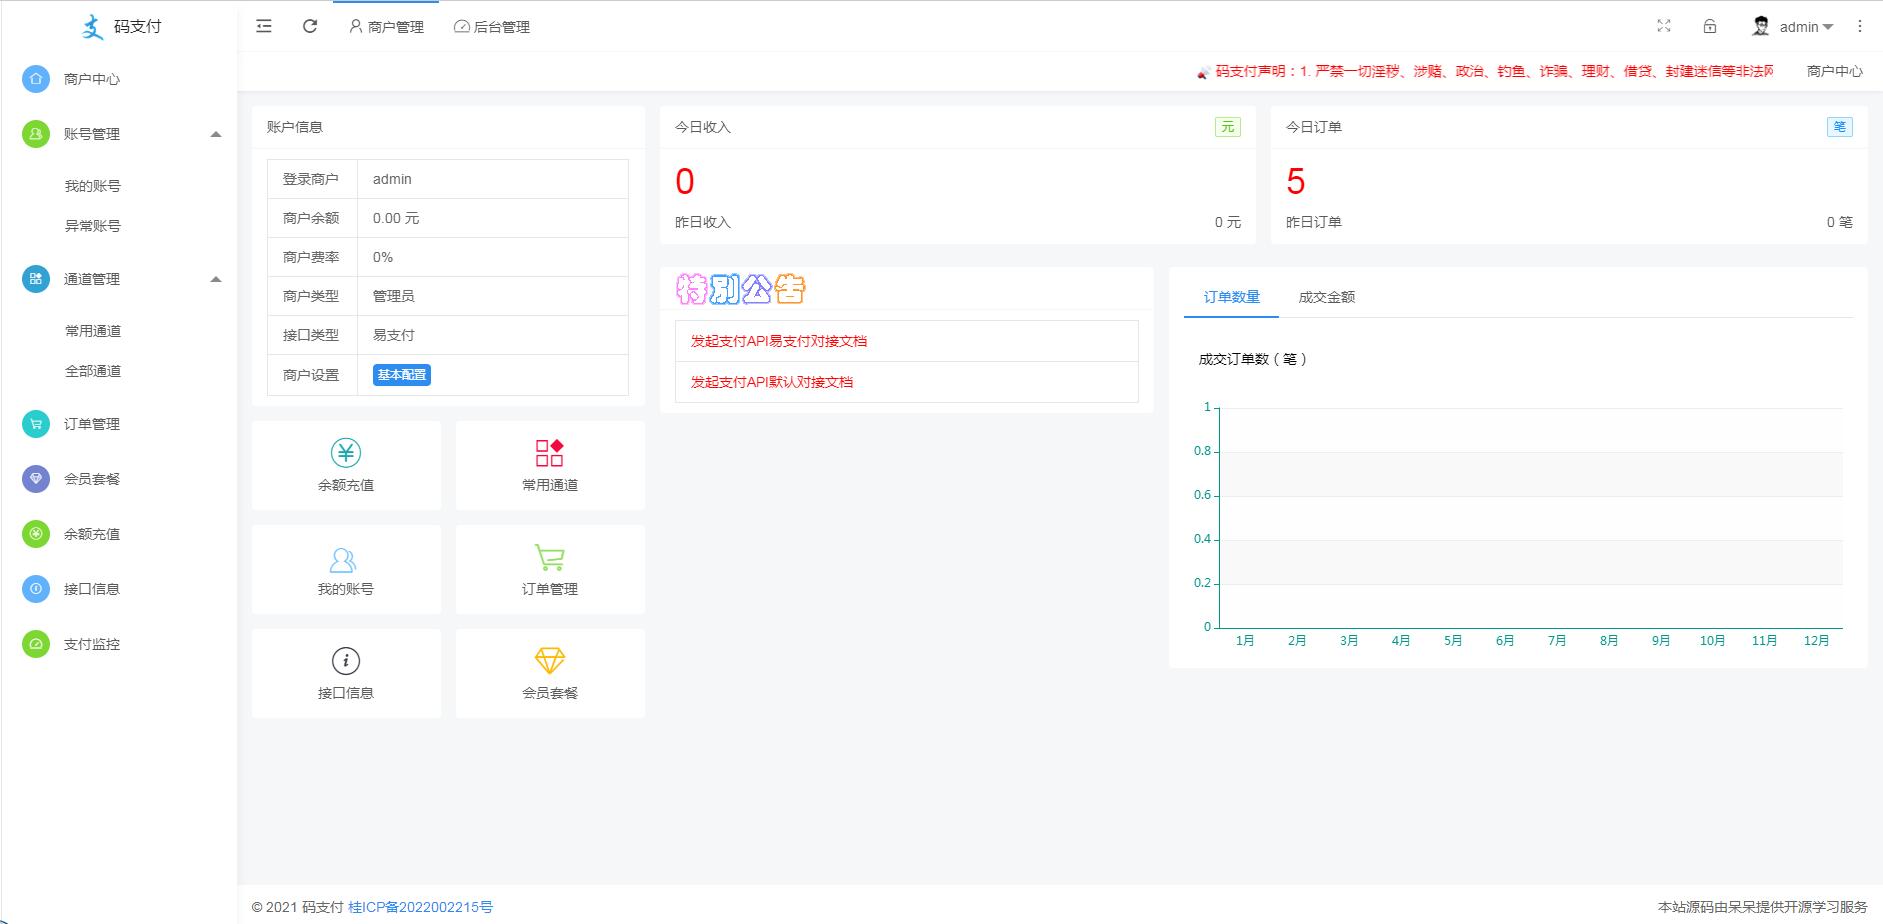This screenshot has width=1883, height=924.
Task: Click the lock screen icon
Action: (x=1710, y=27)
